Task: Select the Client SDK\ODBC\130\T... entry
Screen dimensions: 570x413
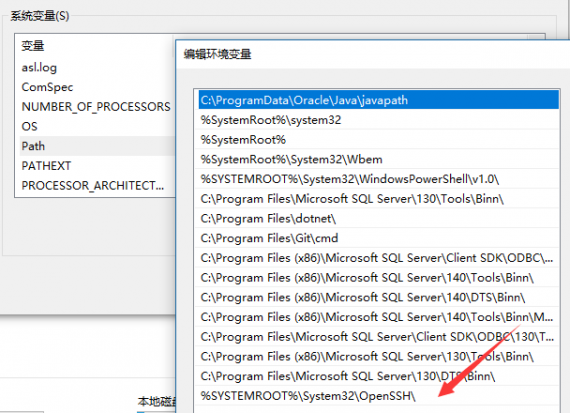Action: tap(378, 337)
